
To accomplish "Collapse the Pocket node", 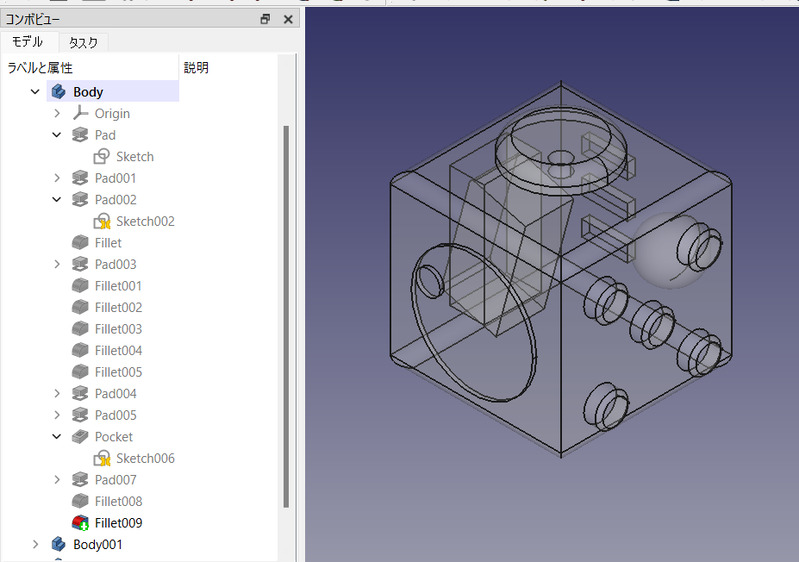I will pyautogui.click(x=57, y=437).
